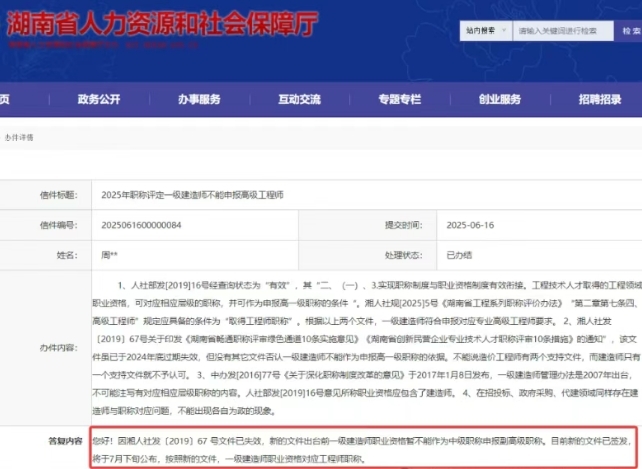Open the 专题专栏 navigation item
This screenshot has height=469, width=642.
pos(399,99)
